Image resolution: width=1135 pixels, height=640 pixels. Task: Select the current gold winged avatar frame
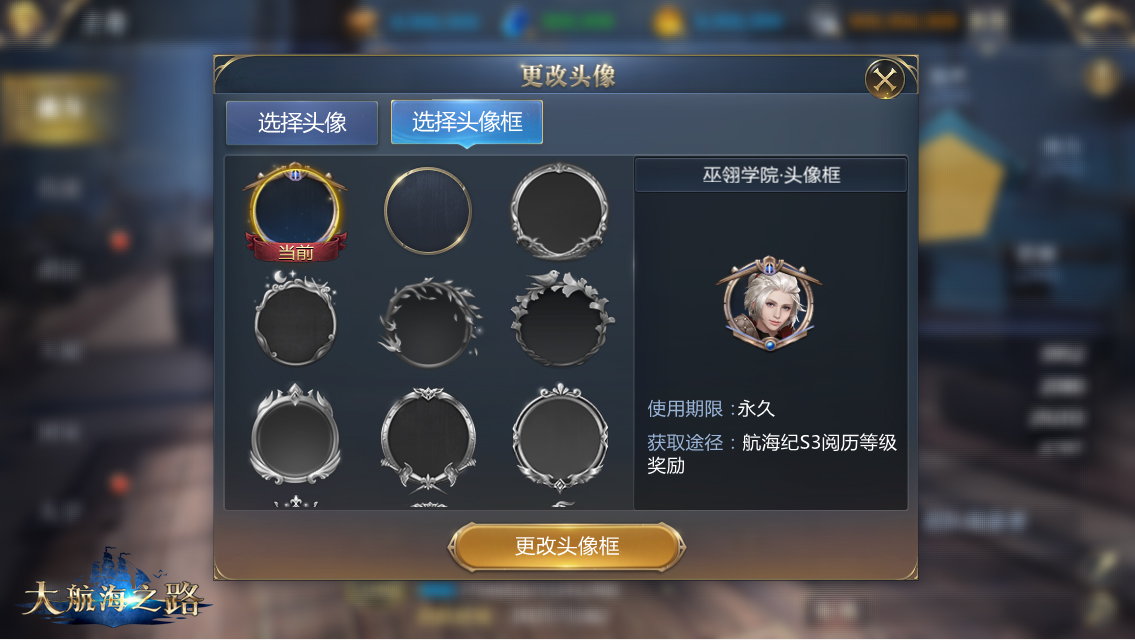tap(295, 211)
